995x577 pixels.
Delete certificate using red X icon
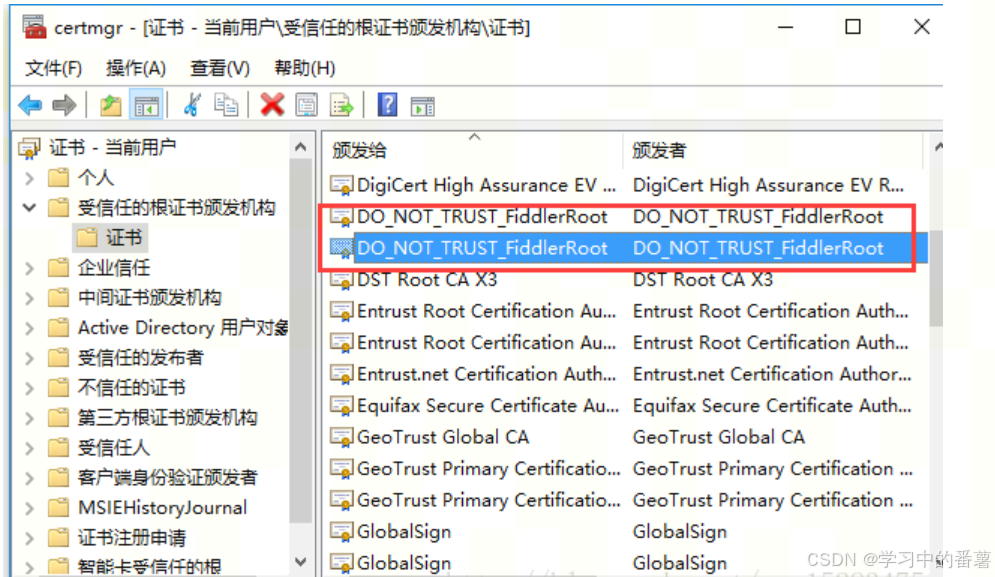(271, 104)
